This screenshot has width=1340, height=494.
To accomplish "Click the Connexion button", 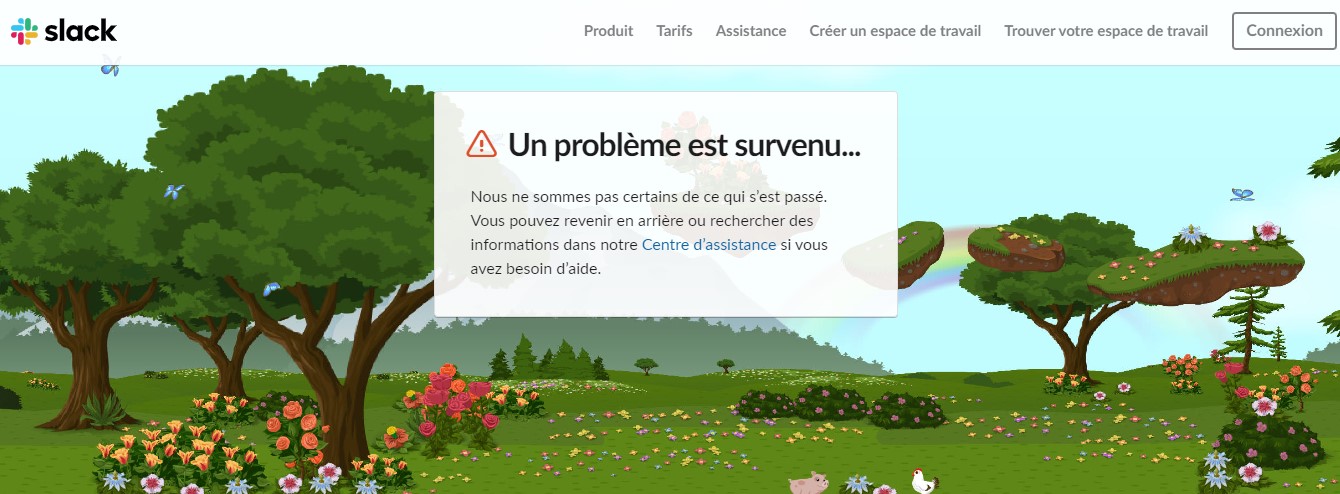I will tap(1284, 31).
